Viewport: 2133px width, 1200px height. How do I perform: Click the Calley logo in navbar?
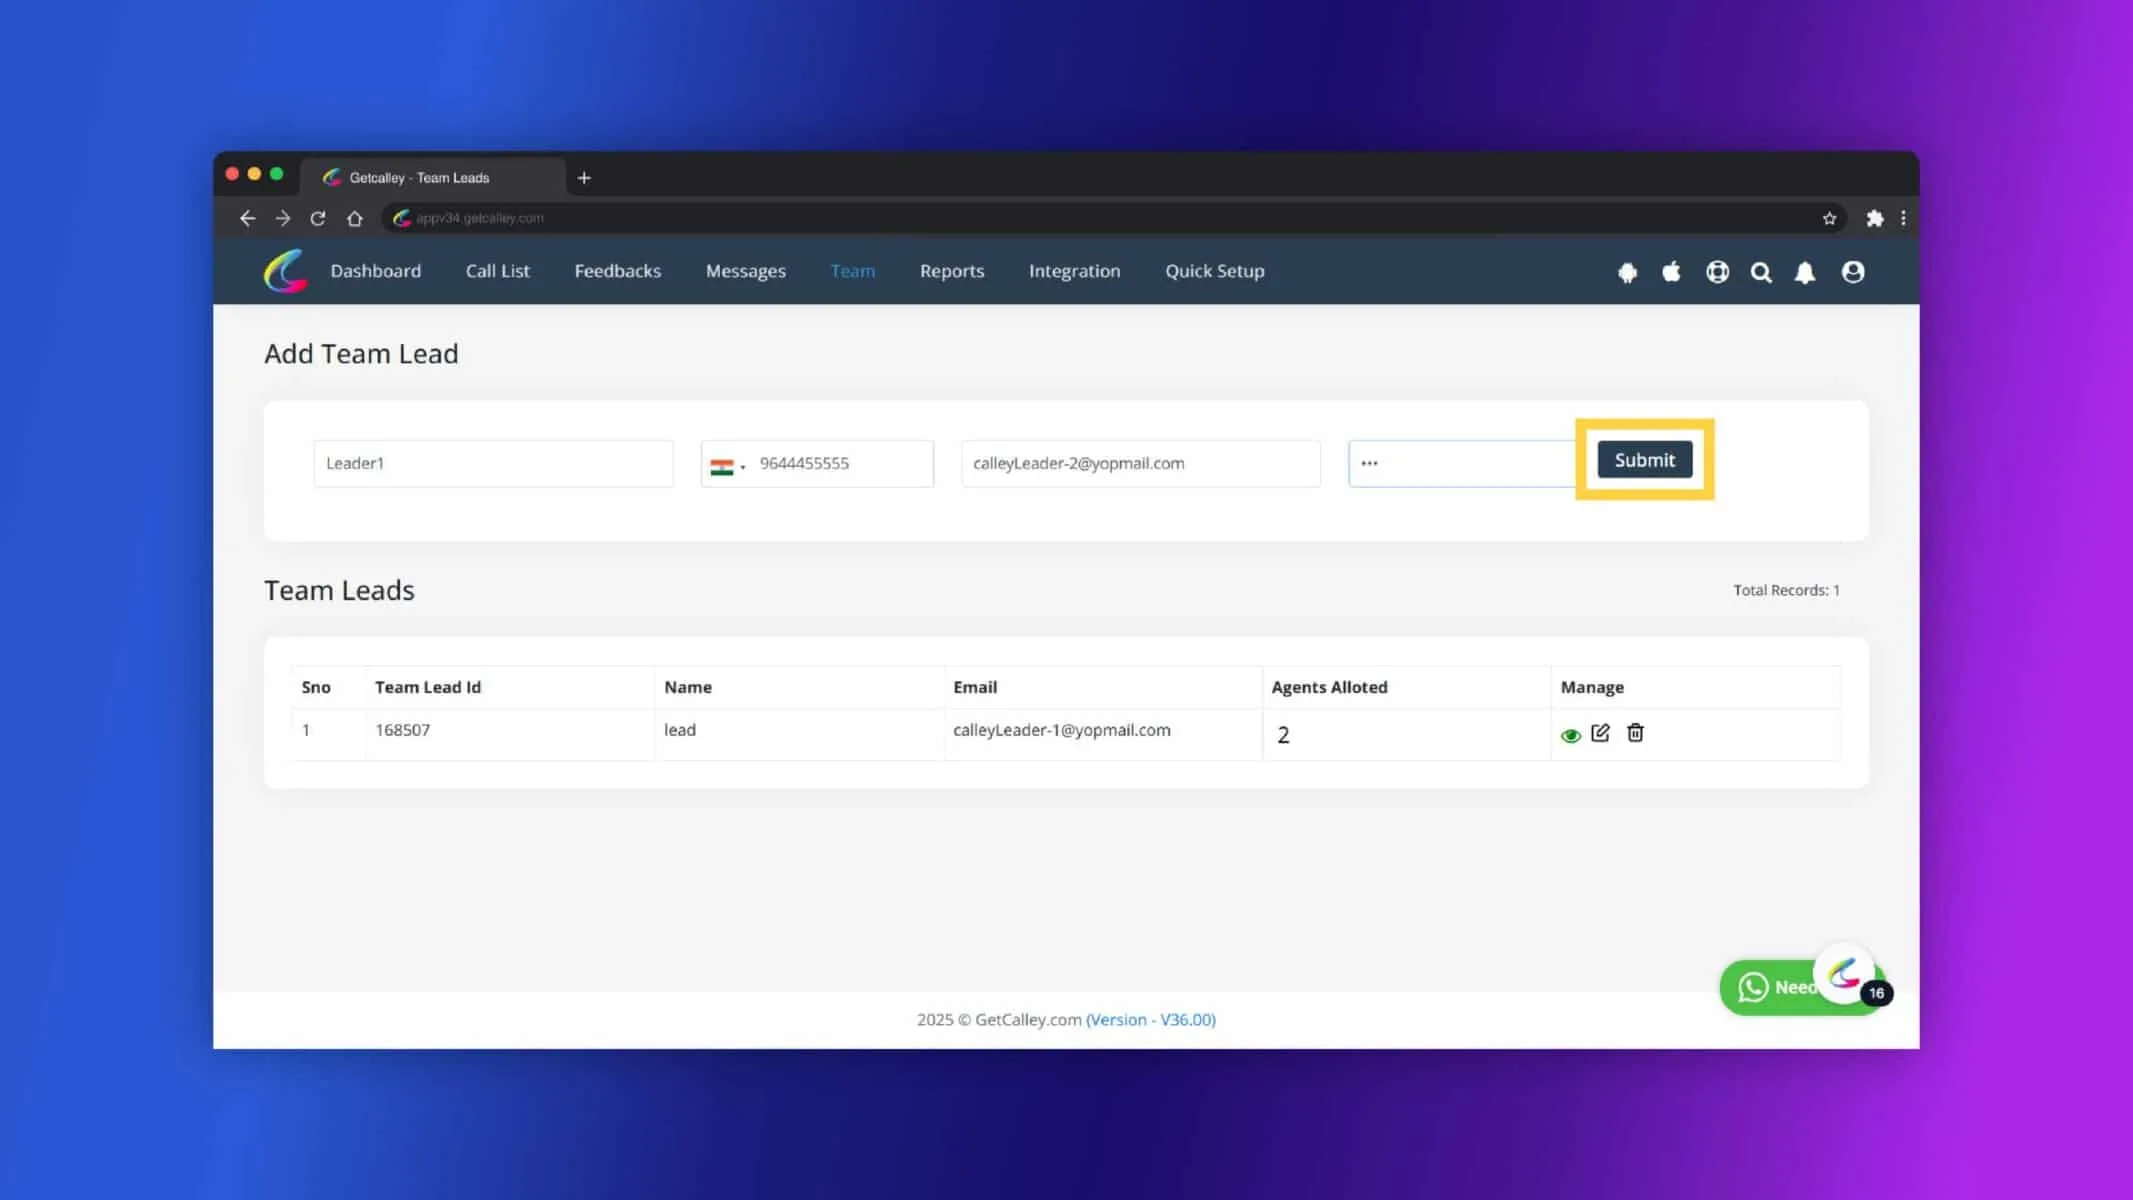(x=285, y=271)
